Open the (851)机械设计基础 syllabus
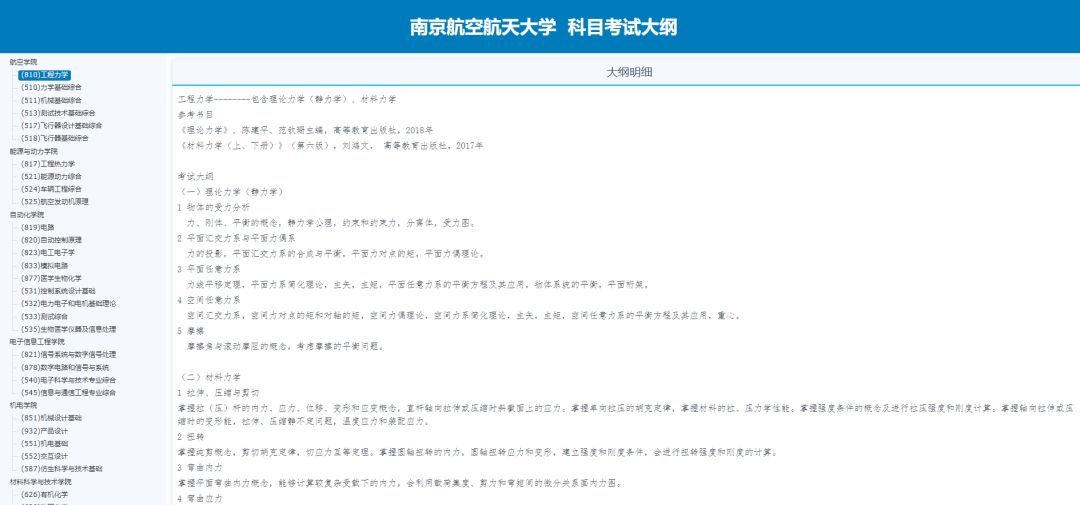 pyautogui.click(x=51, y=418)
